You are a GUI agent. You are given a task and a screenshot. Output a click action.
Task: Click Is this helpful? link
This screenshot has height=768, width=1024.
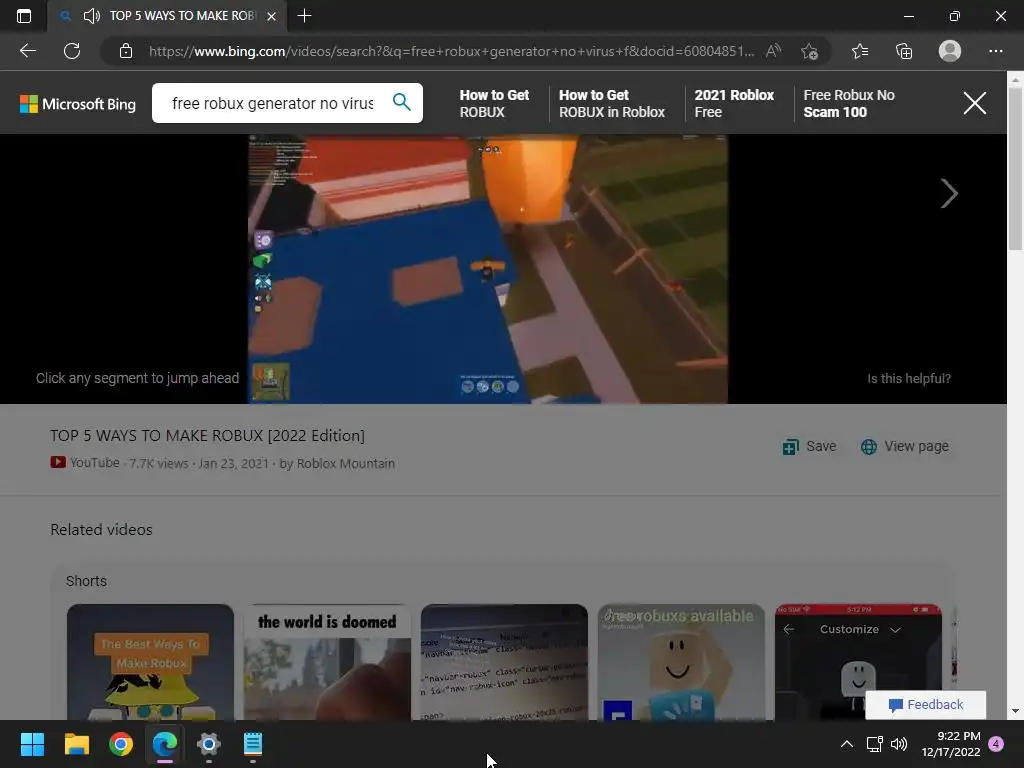(x=908, y=378)
